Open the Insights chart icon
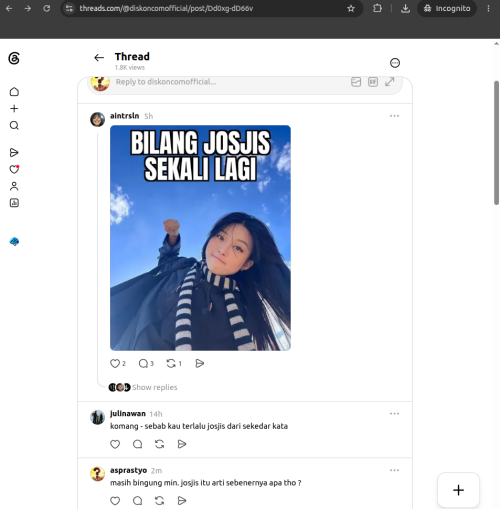The image size is (500, 509). [14, 203]
